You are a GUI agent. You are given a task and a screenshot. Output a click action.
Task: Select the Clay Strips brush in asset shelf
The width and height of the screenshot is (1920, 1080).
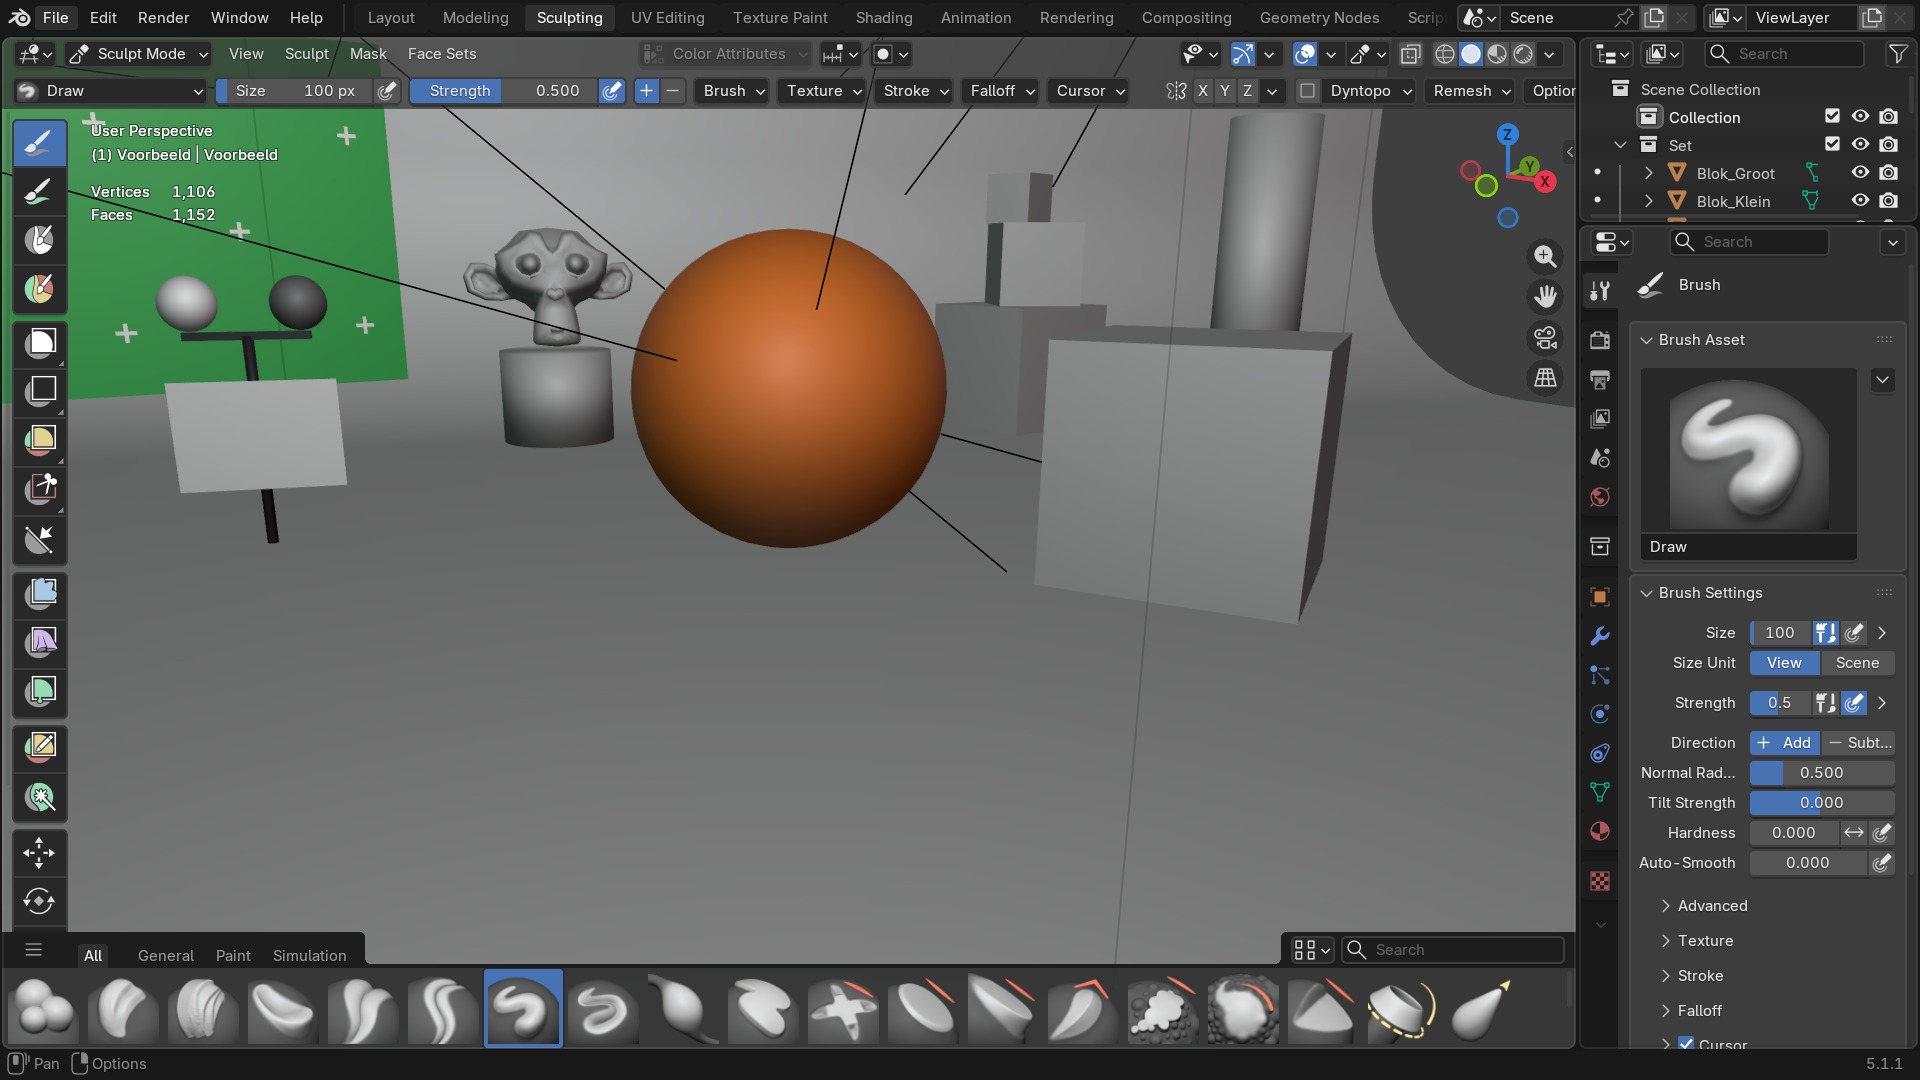point(204,1009)
